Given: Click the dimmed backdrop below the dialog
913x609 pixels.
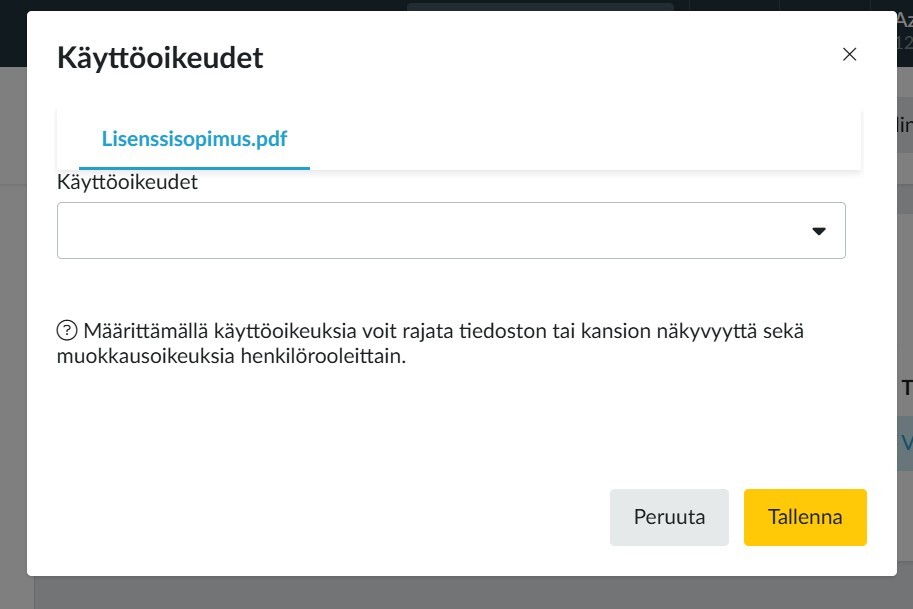Looking at the screenshot, I should tap(450, 593).
